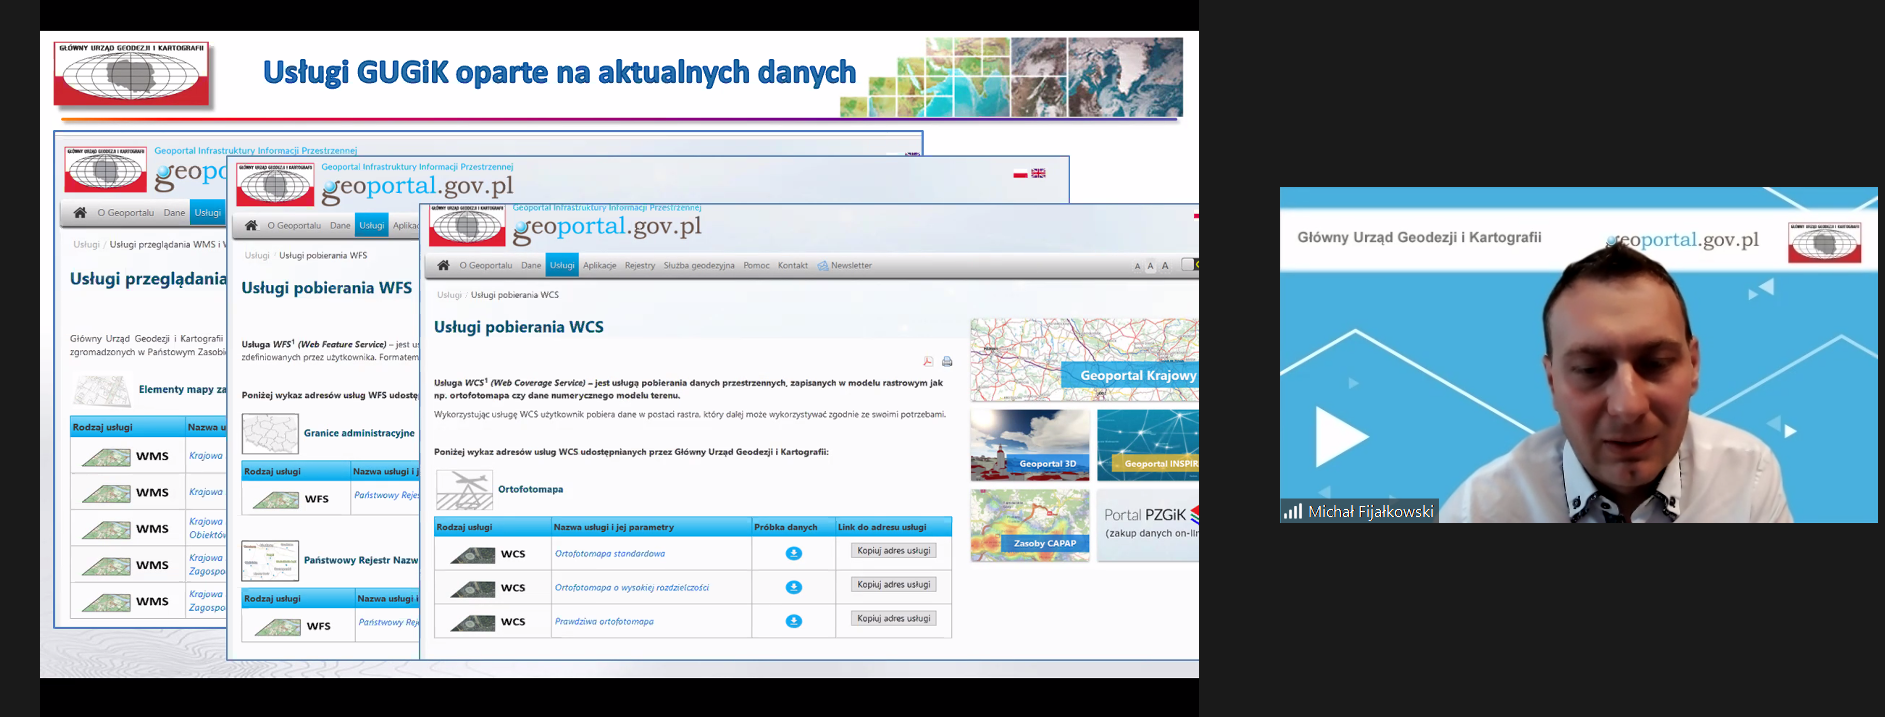The width and height of the screenshot is (1885, 717).
Task: Open the Służba geodezyjna menu
Action: coord(698,266)
